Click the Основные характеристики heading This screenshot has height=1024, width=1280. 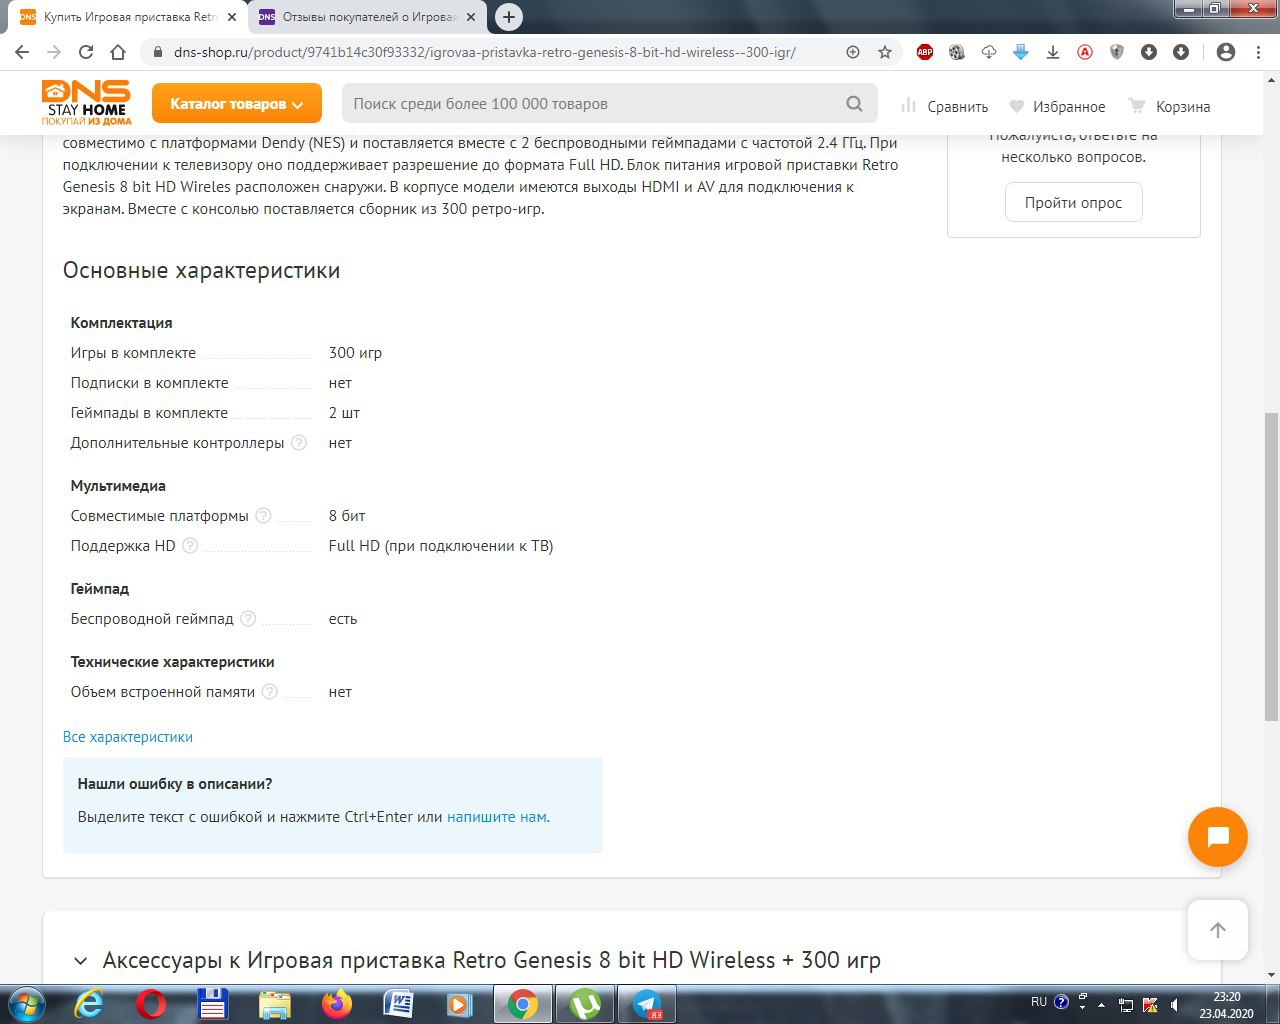tap(201, 271)
